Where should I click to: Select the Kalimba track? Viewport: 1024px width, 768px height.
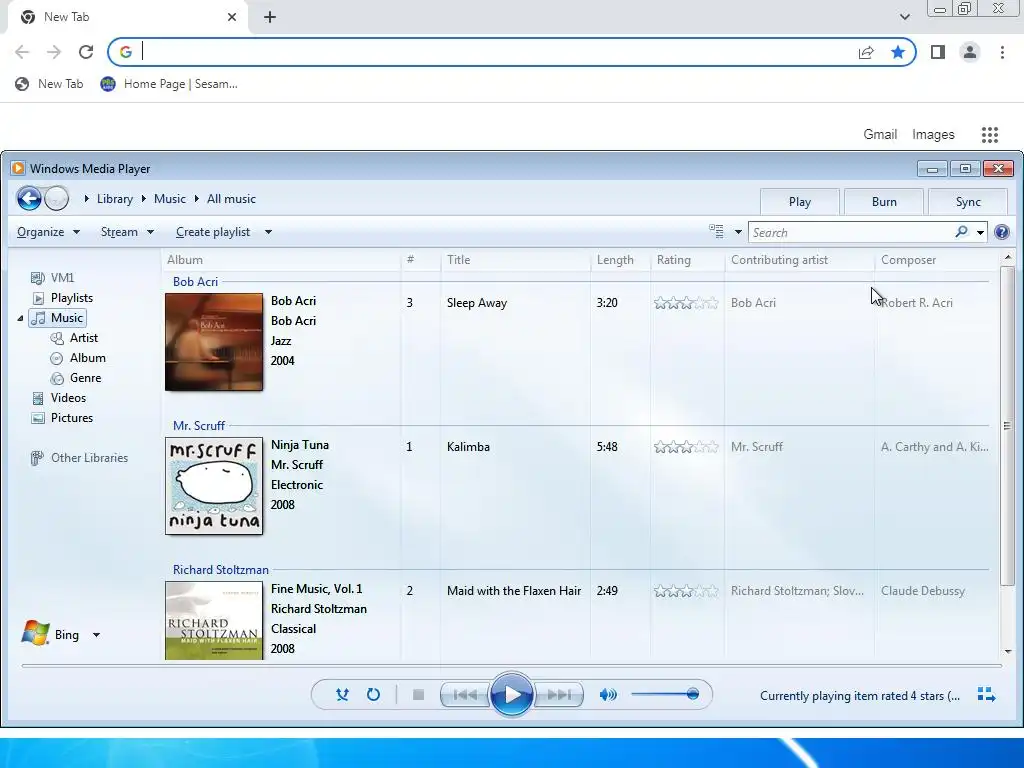[468, 447]
